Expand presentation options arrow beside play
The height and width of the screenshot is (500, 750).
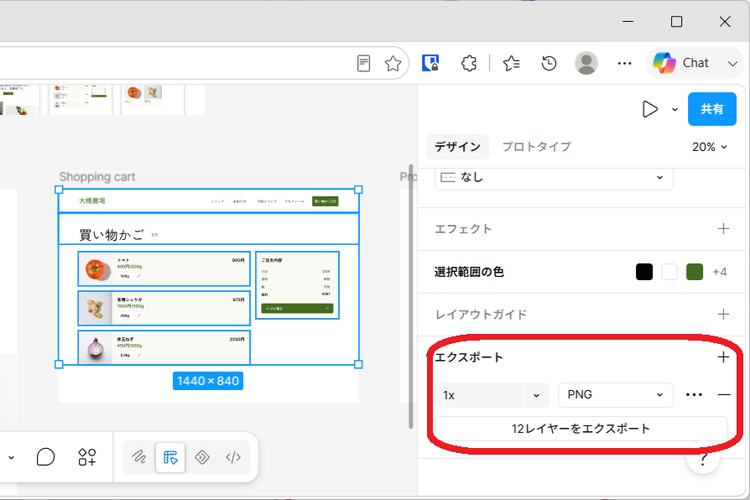(x=674, y=110)
